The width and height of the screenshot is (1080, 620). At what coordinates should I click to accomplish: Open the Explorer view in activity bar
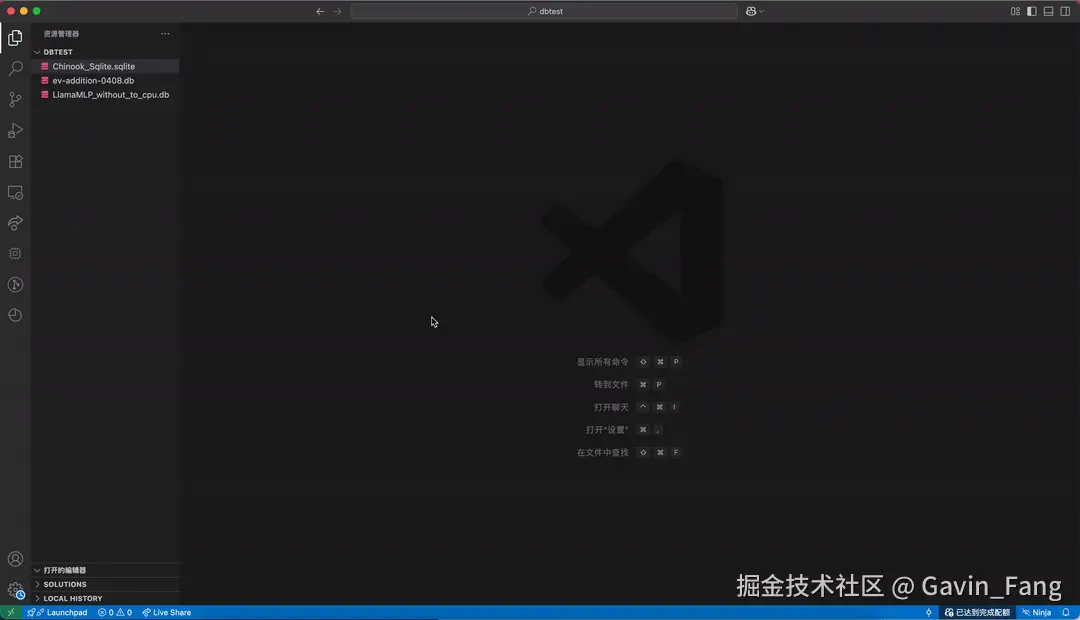pos(15,38)
